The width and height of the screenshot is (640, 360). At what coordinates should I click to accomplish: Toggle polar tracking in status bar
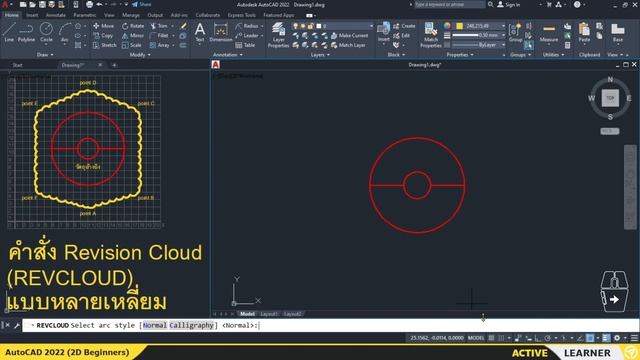click(548, 338)
